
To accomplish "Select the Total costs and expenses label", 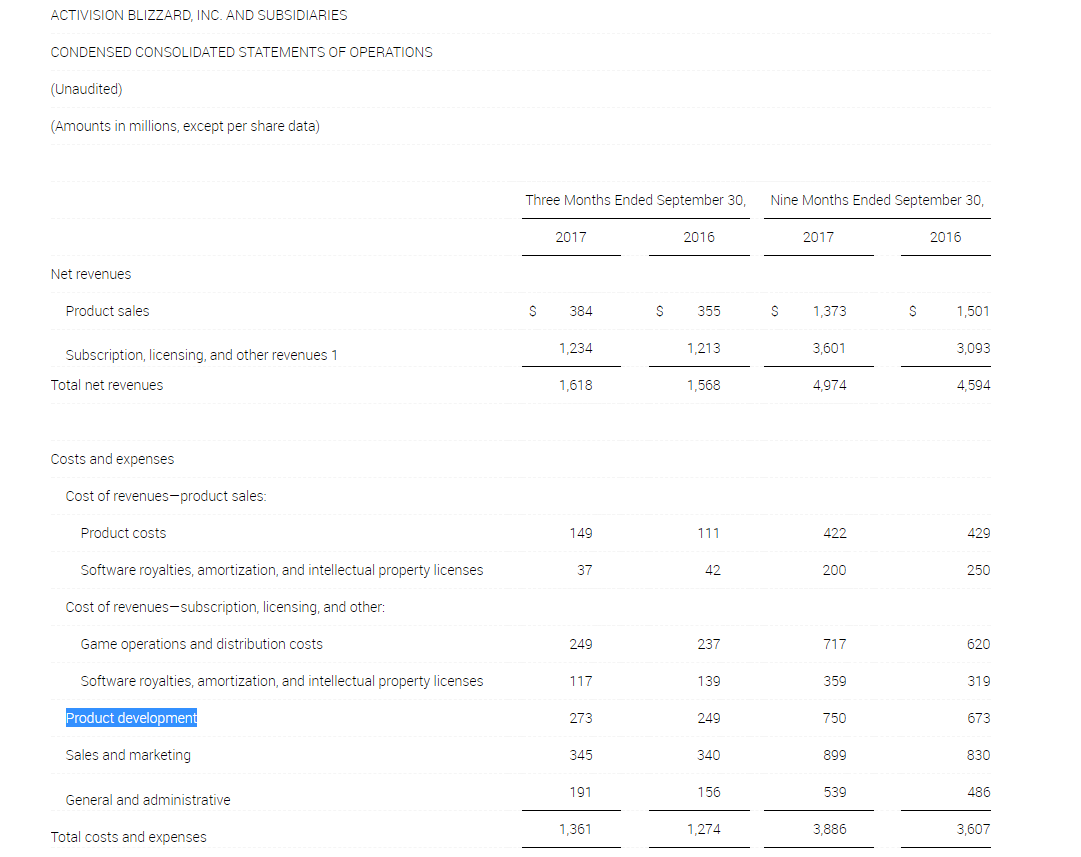I will click(x=128, y=837).
